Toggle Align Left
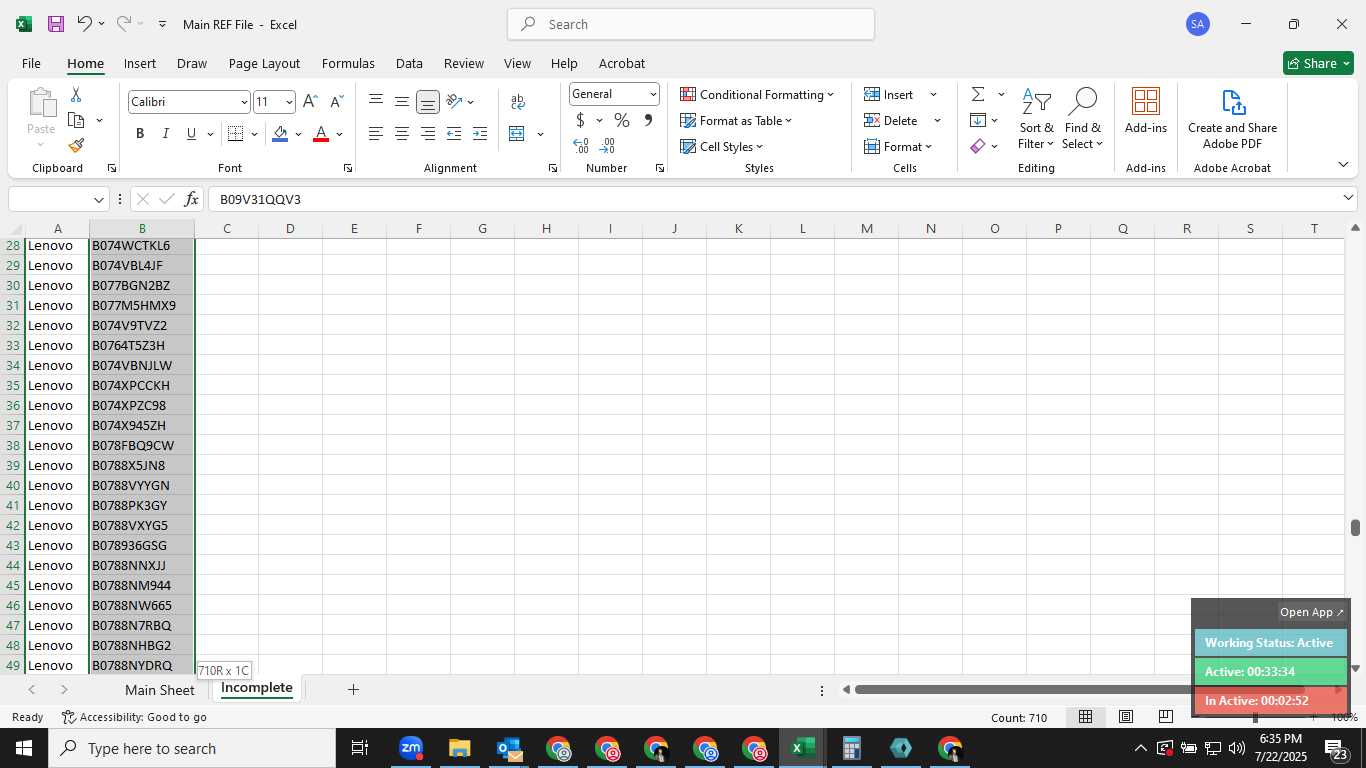The image size is (1366, 768). point(376,134)
